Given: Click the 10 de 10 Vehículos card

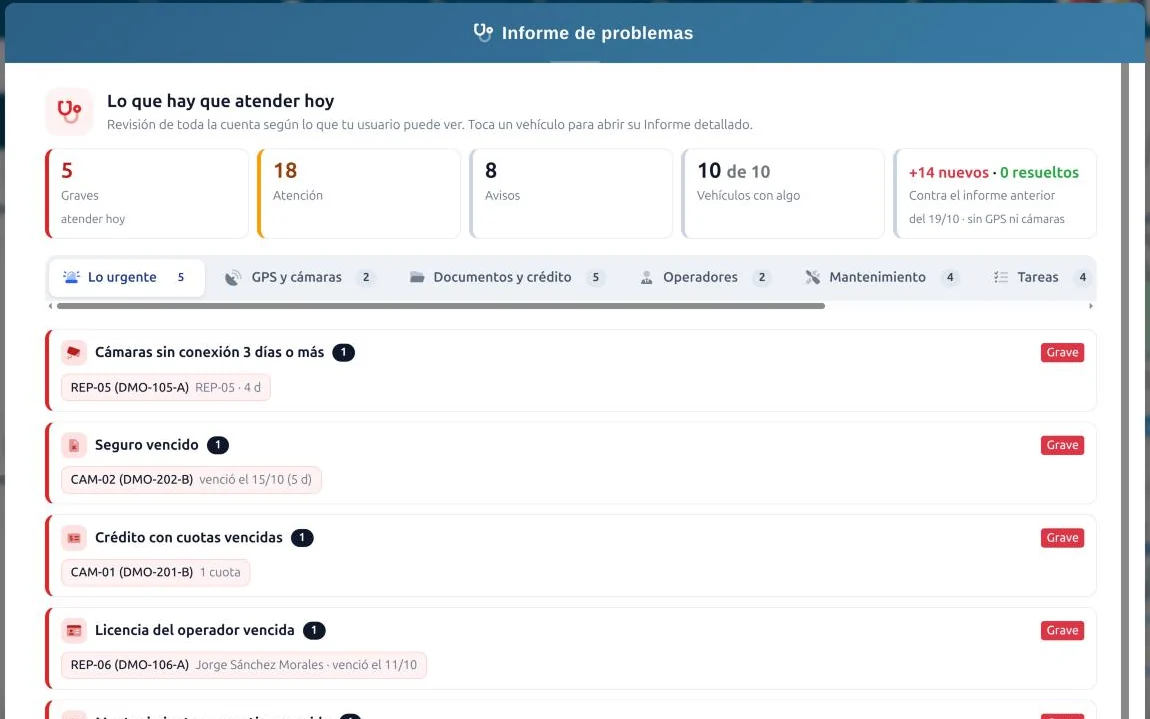Looking at the screenshot, I should [x=783, y=194].
